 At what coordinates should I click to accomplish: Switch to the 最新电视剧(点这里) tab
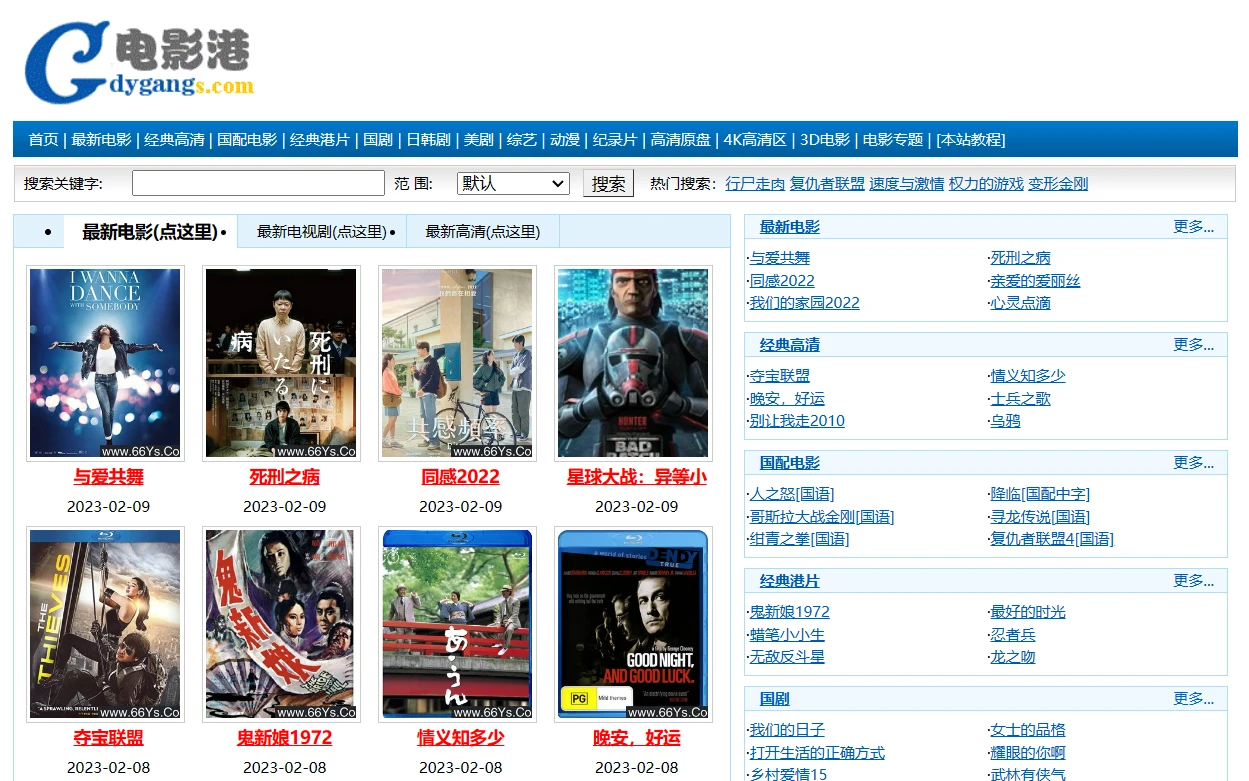320,231
